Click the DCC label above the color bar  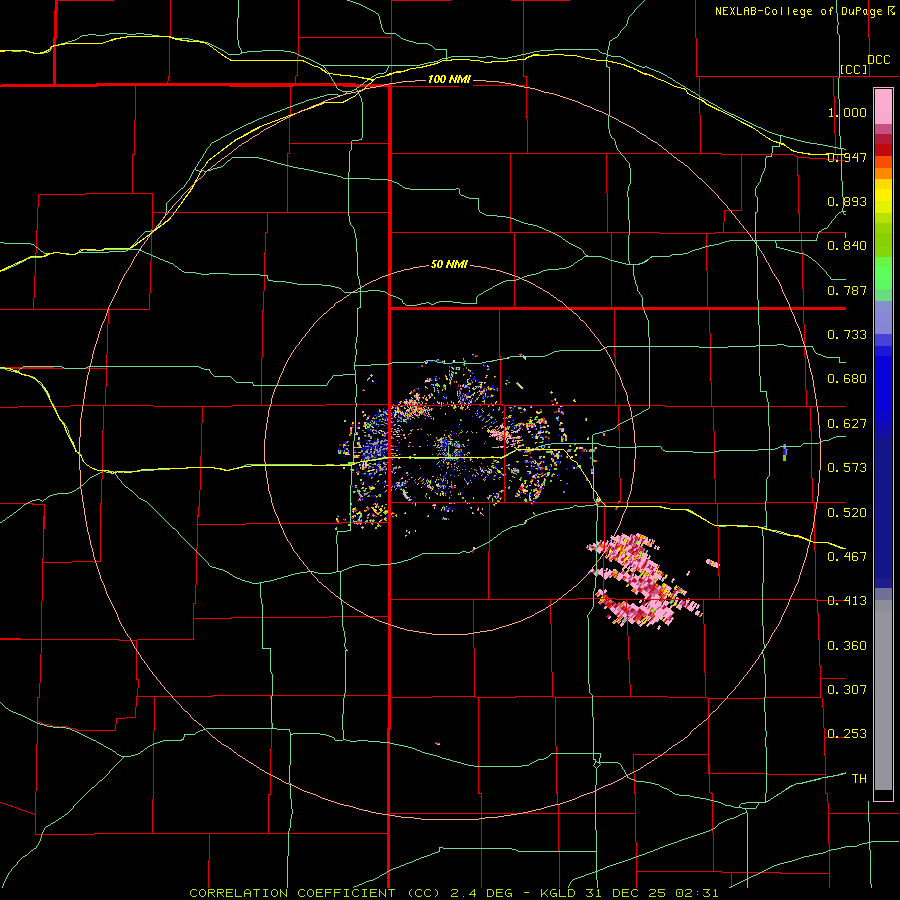pos(878,60)
